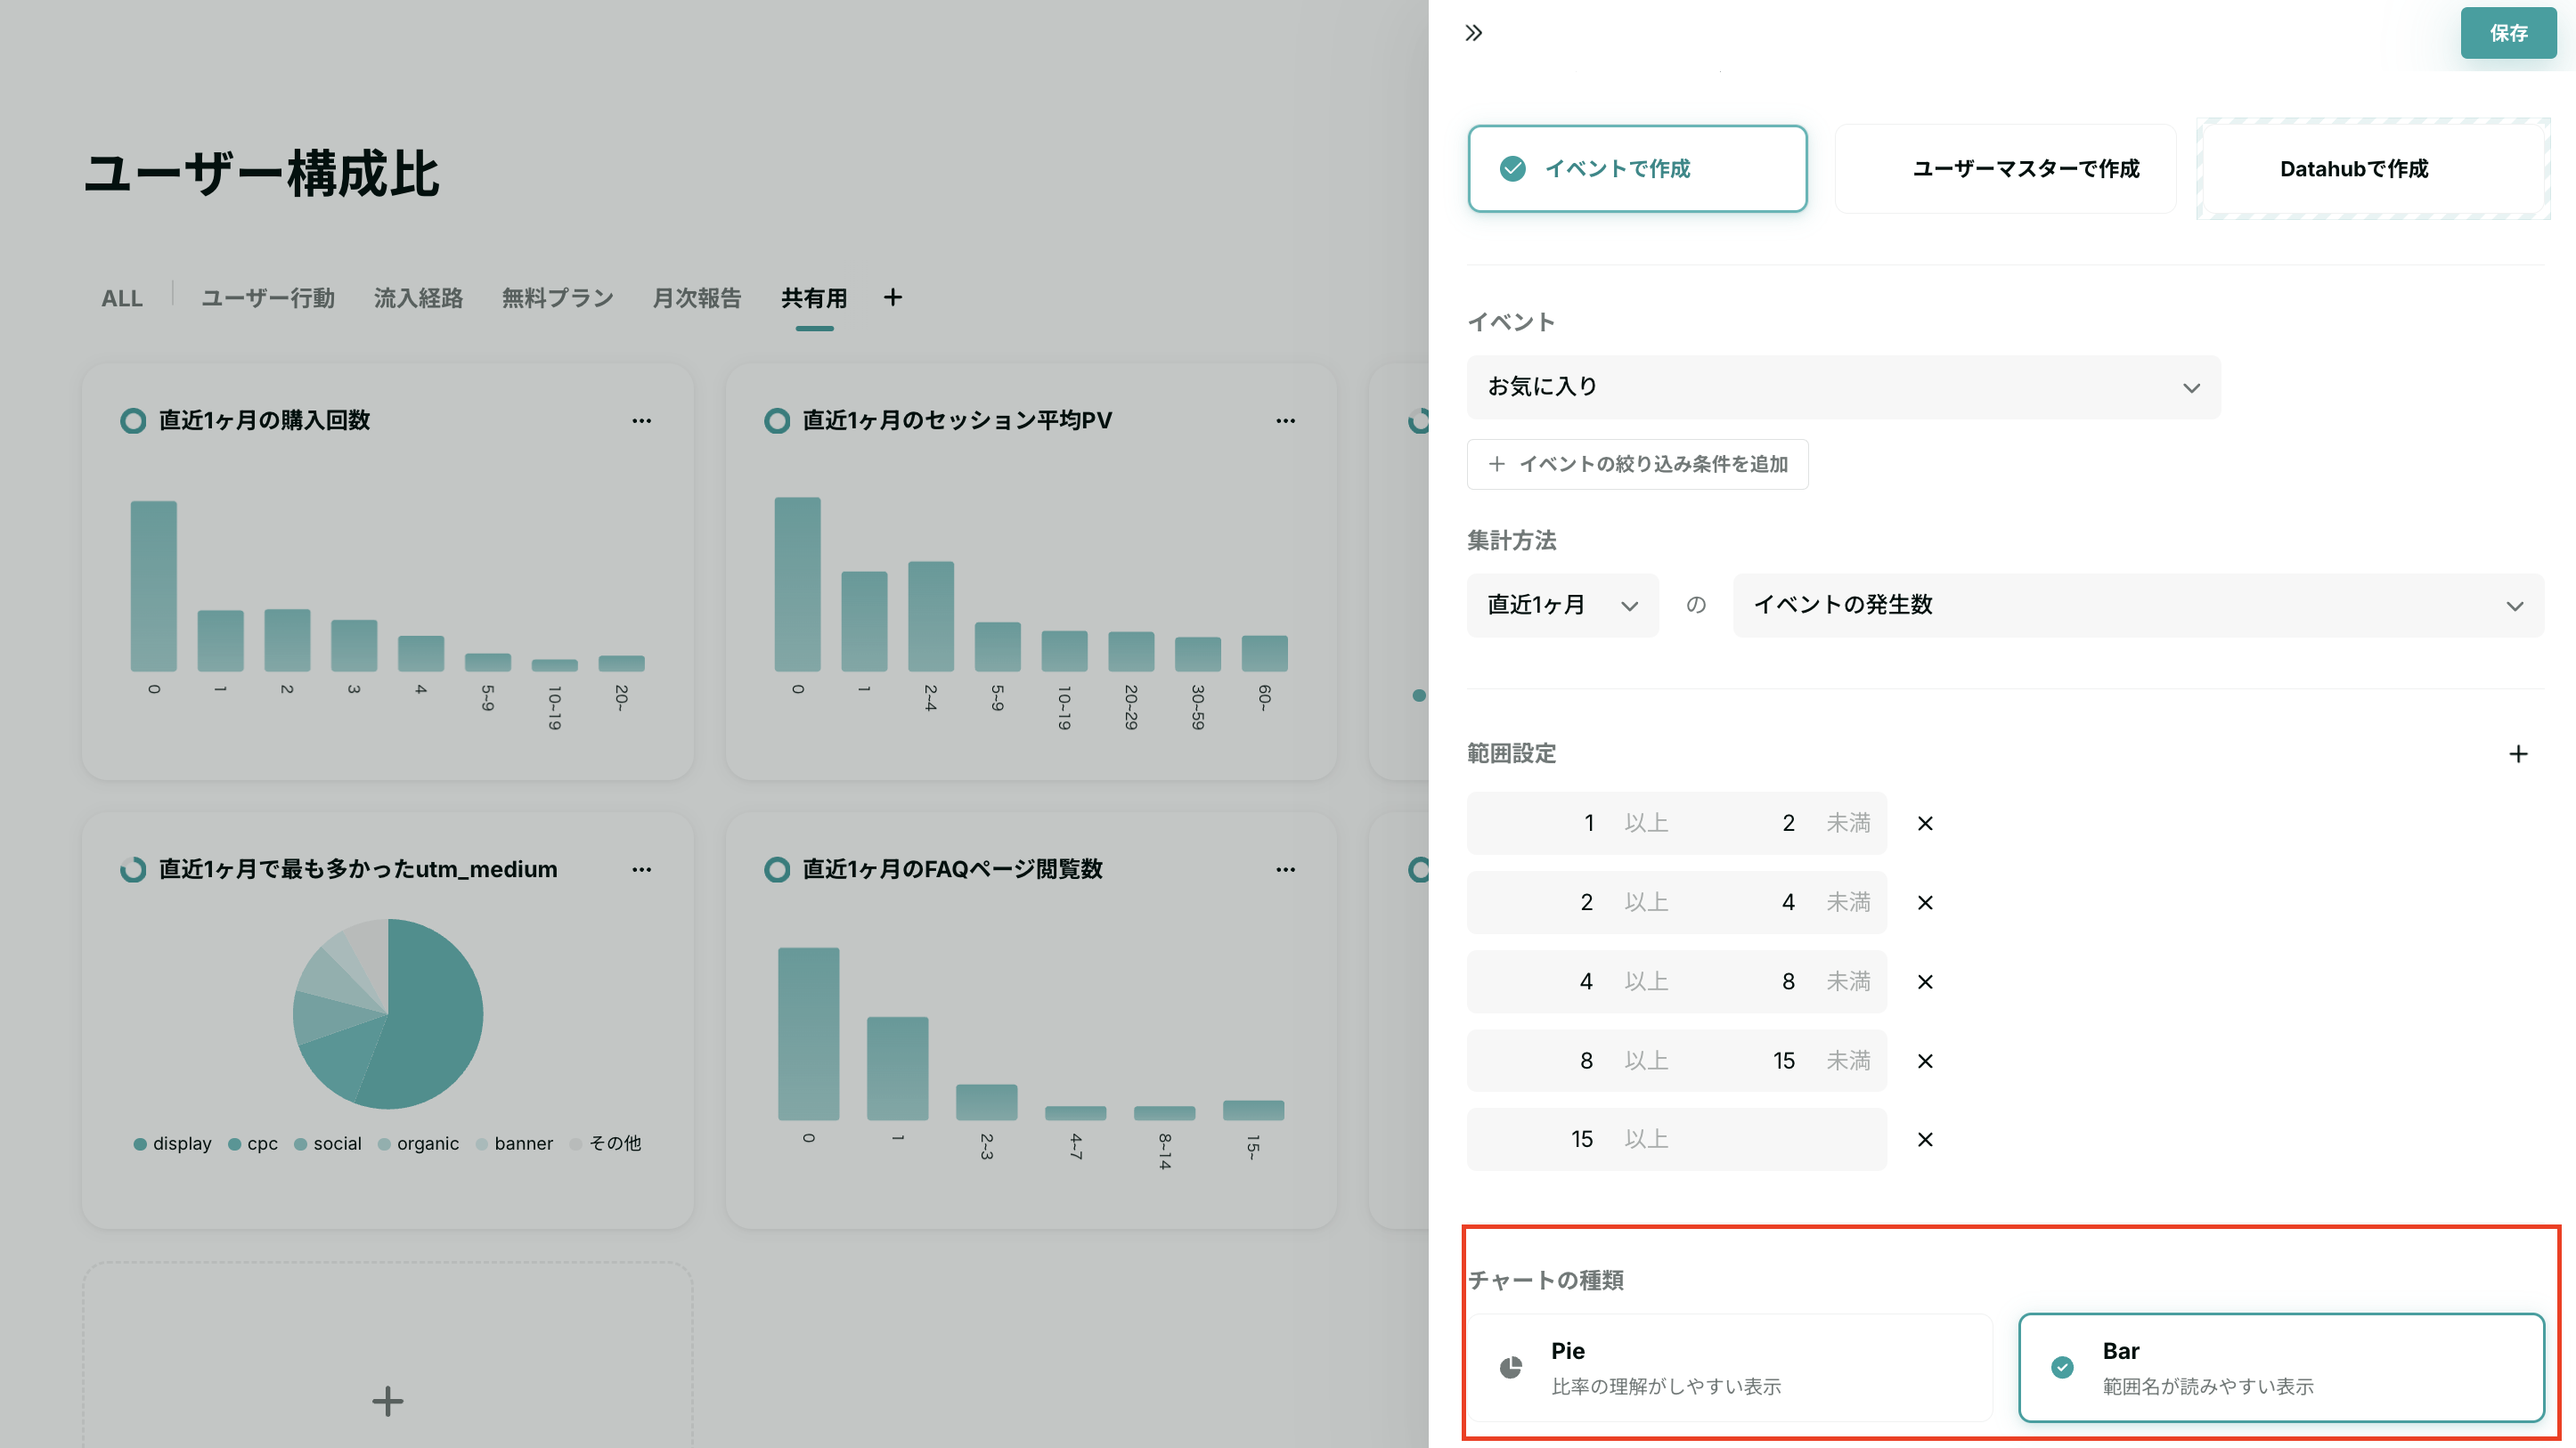The height and width of the screenshot is (1448, 2576).
Task: Click the その他 legend entry
Action: [605, 1144]
